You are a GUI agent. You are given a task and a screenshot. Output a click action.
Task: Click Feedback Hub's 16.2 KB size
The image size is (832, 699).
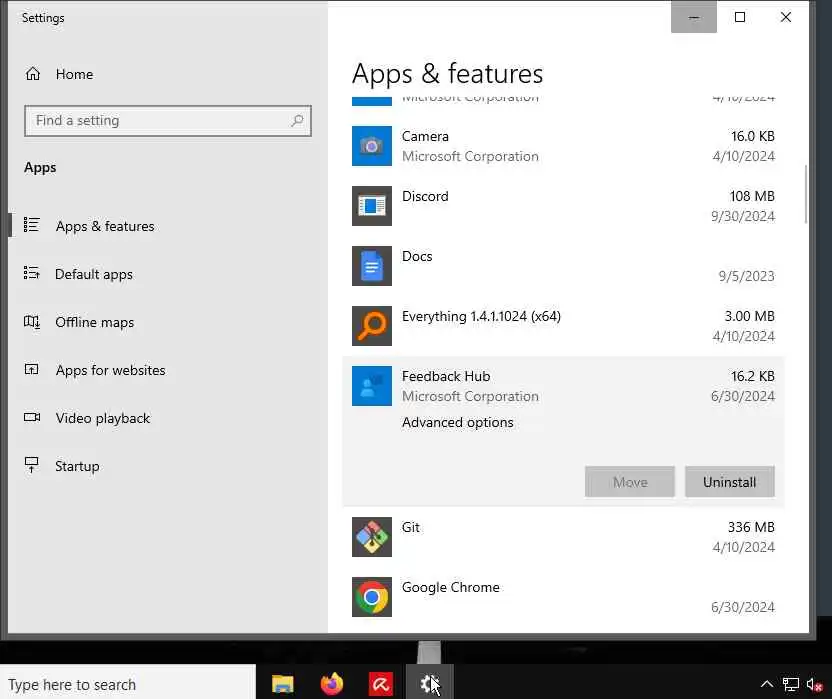(752, 376)
